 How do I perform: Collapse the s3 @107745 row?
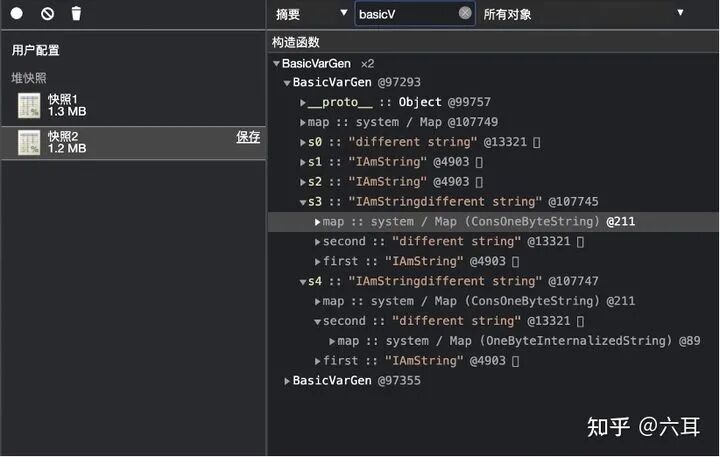303,203
